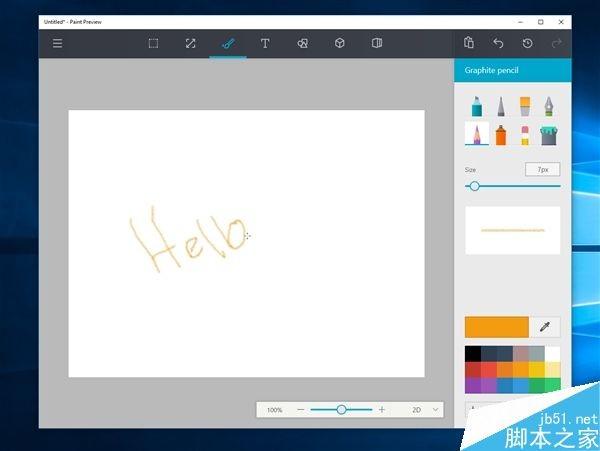Pick the eraser tool
The width and height of the screenshot is (600, 451).
[524, 135]
